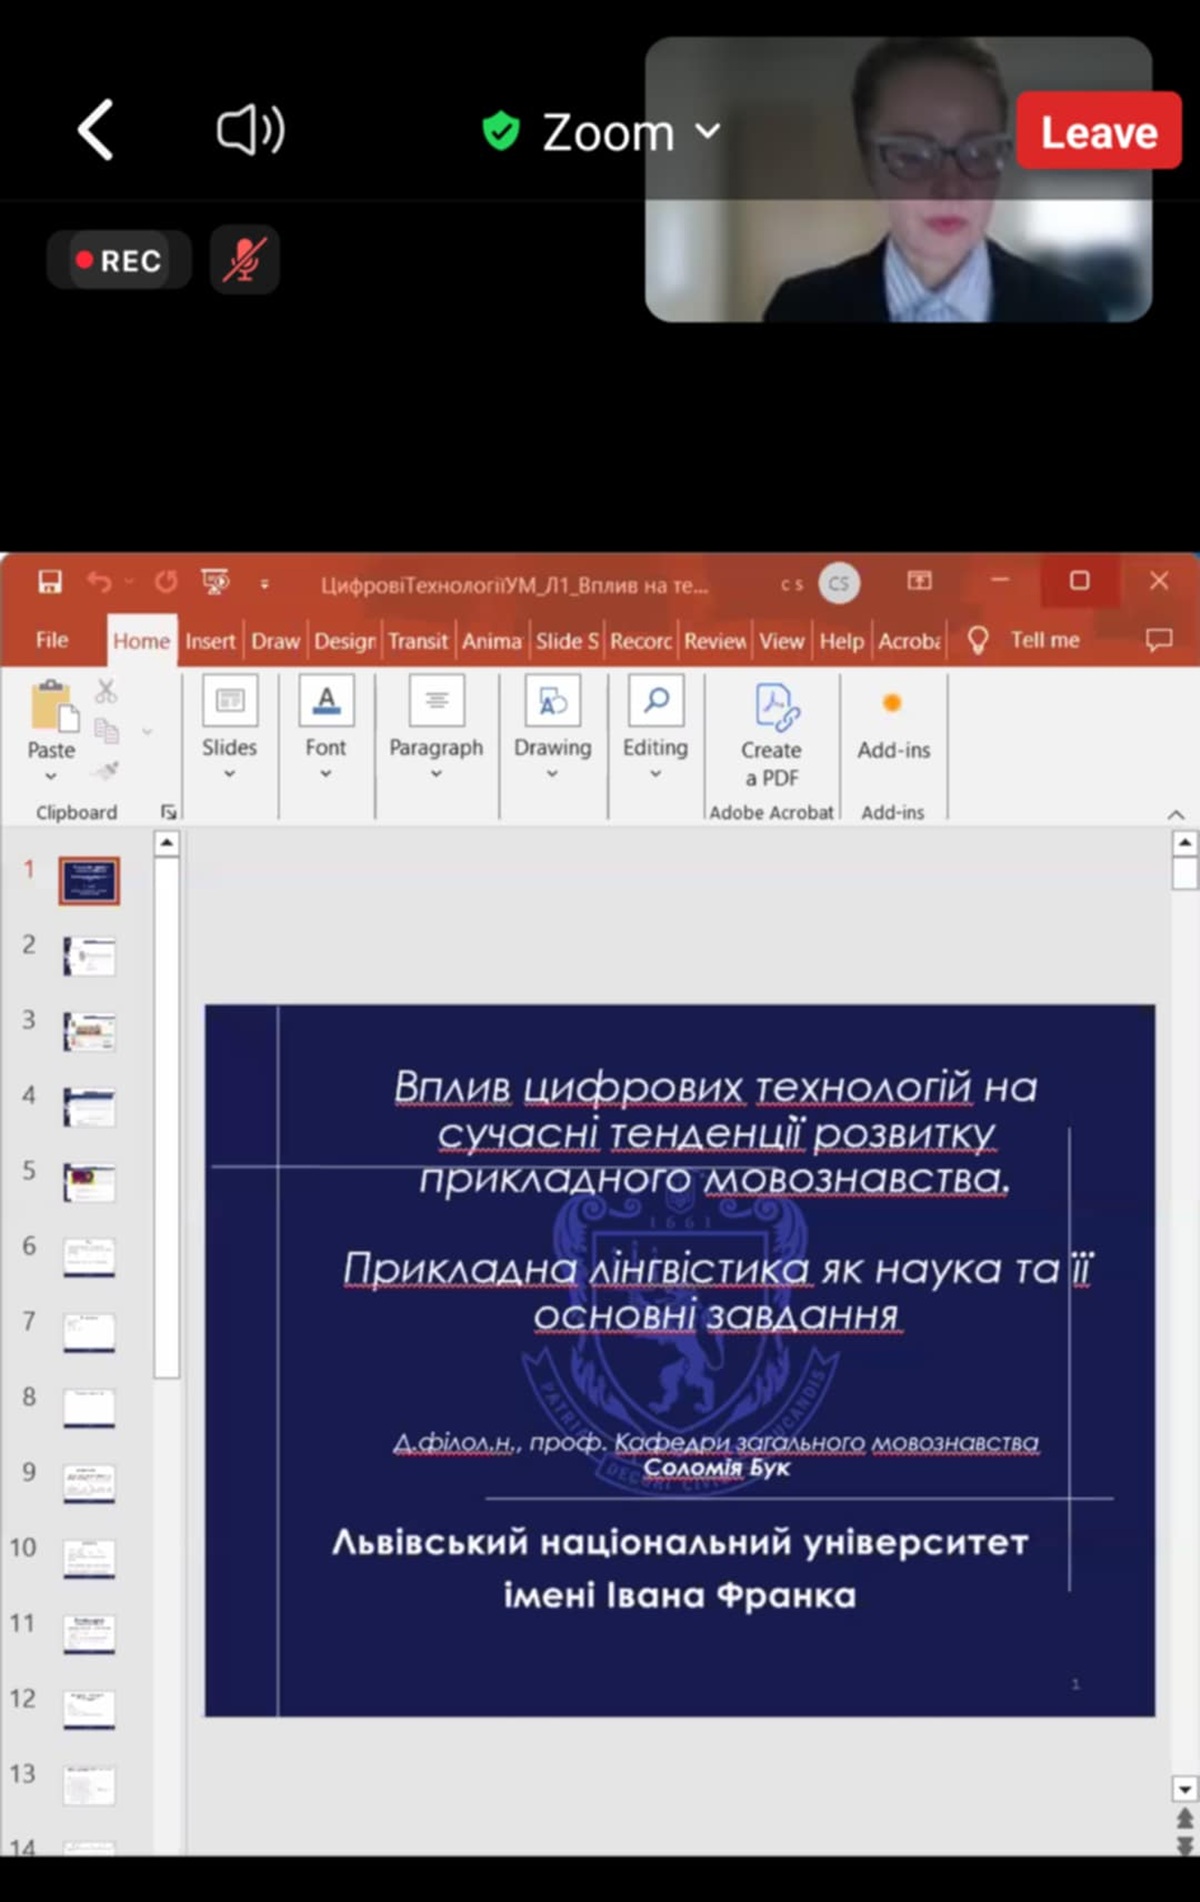Unmute the microphone
Image resolution: width=1200 pixels, height=1902 pixels.
tap(244, 260)
